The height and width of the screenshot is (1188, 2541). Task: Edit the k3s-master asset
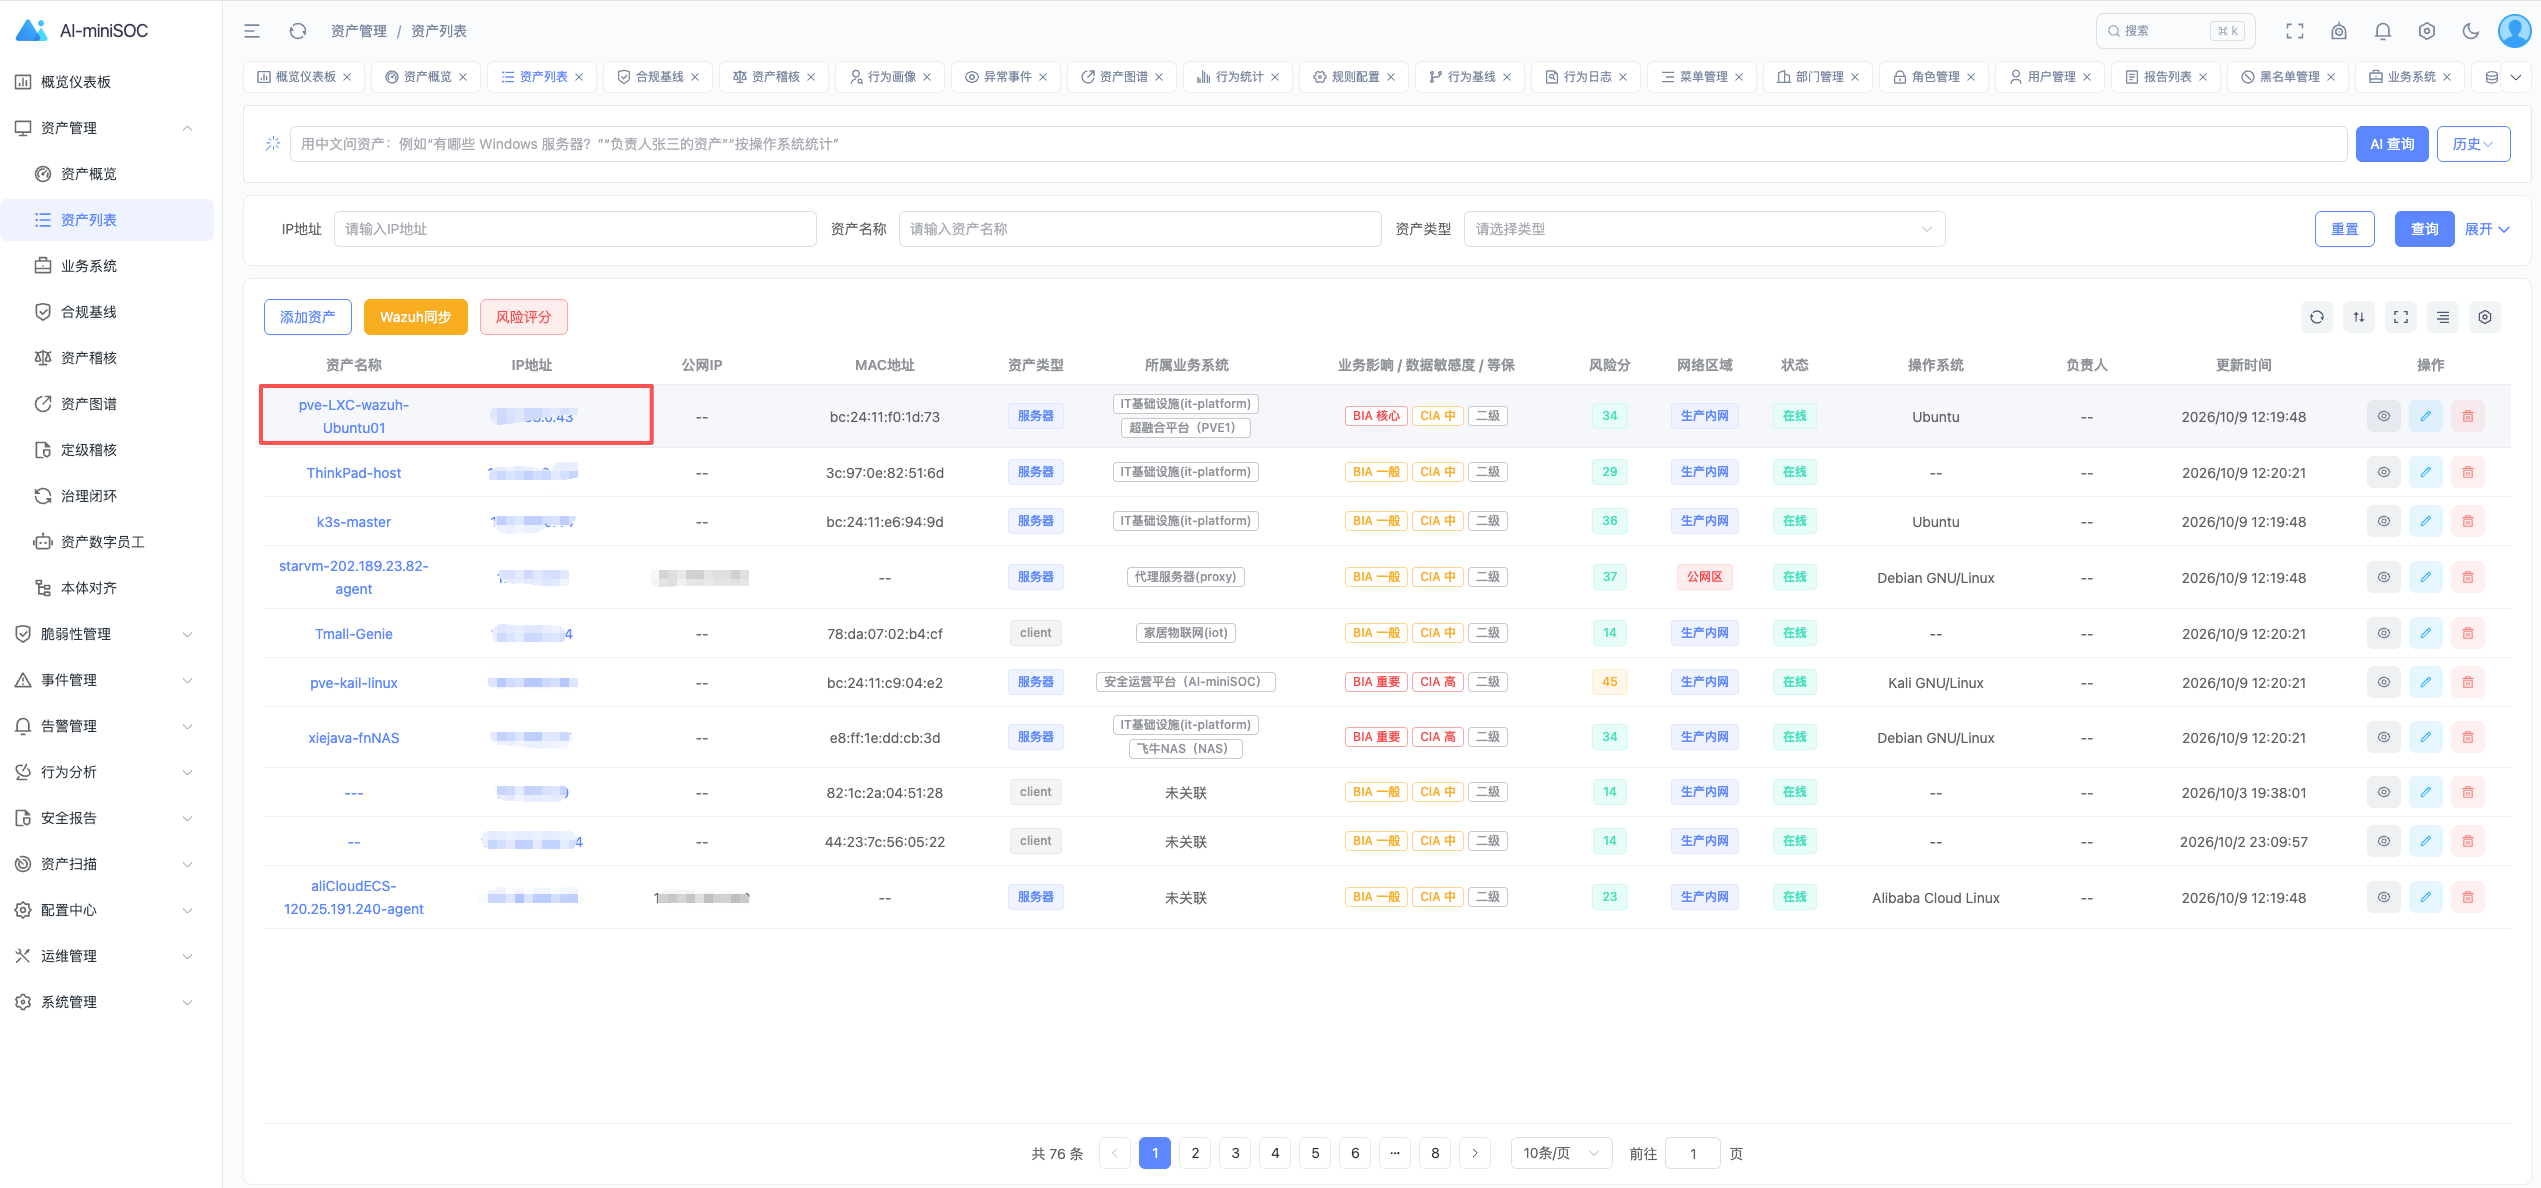2426,521
